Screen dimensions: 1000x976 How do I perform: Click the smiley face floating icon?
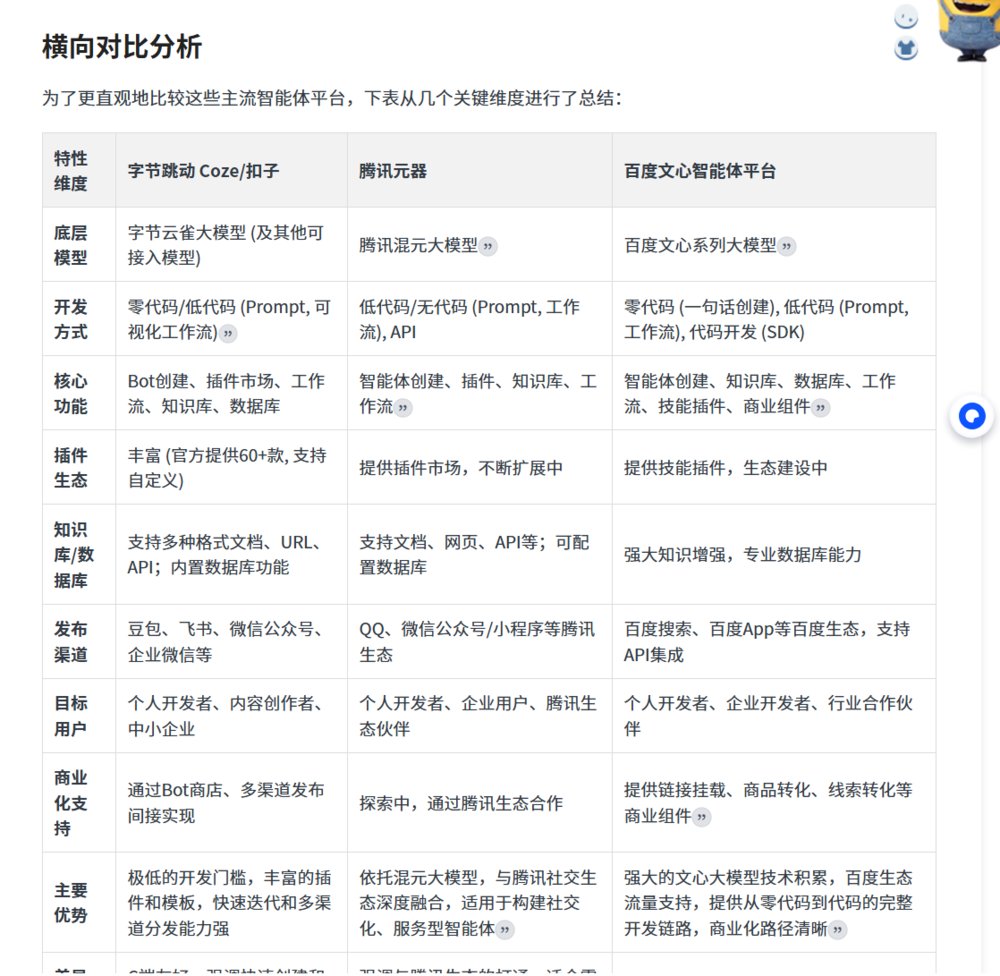tap(906, 18)
